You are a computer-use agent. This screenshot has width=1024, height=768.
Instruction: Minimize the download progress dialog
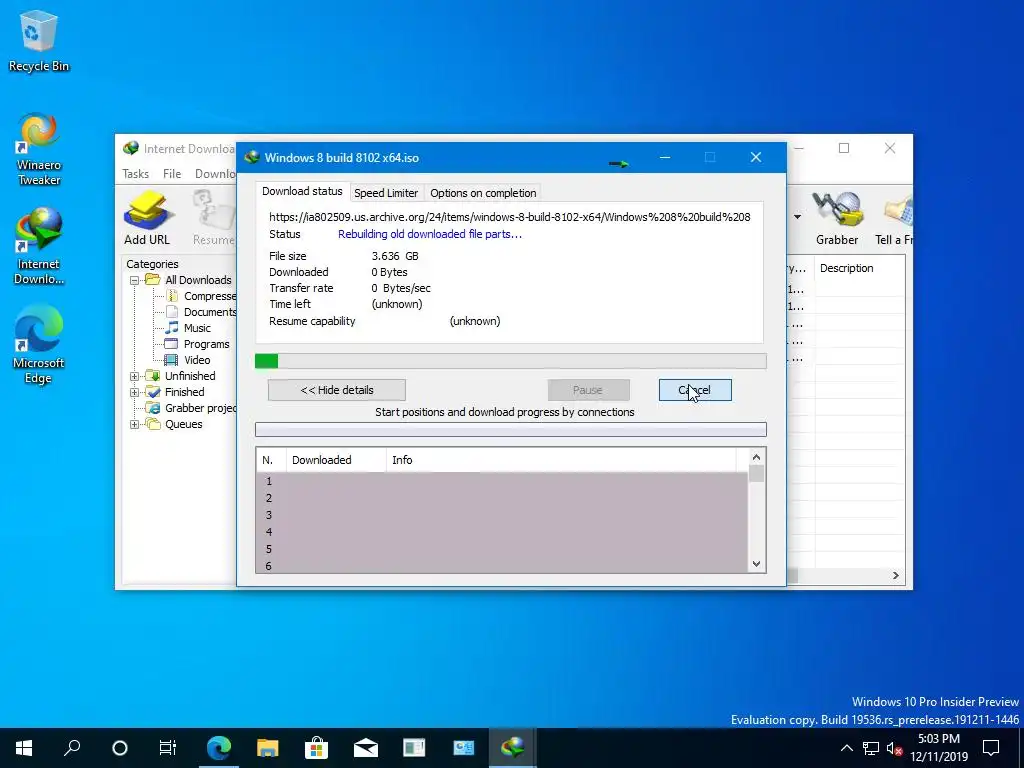coord(665,157)
